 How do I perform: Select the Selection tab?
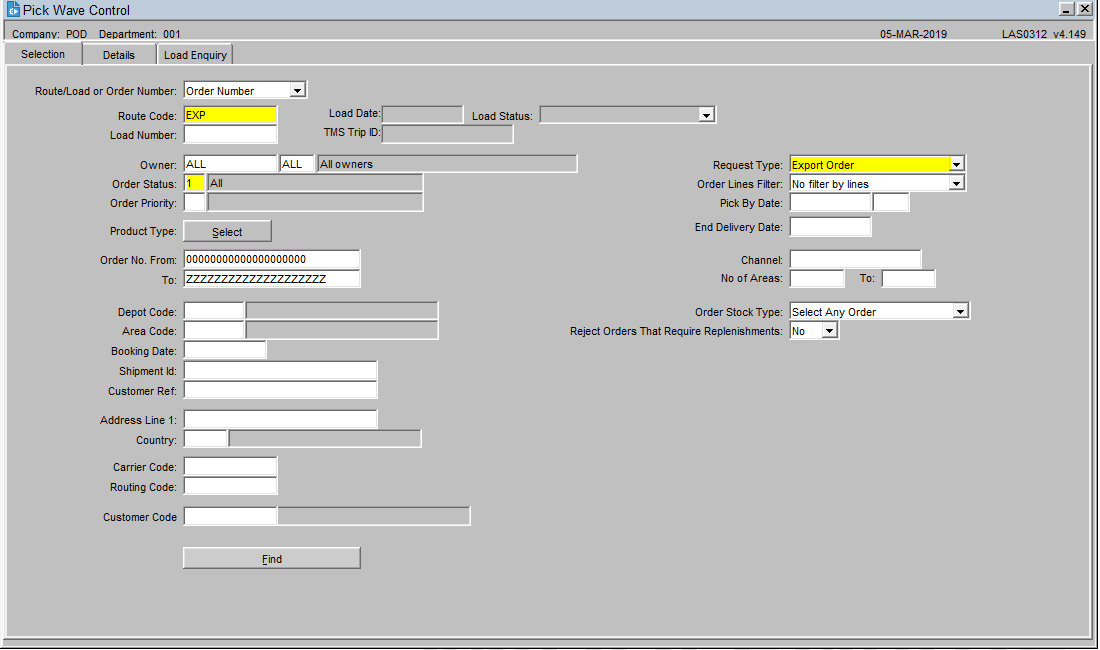click(43, 54)
